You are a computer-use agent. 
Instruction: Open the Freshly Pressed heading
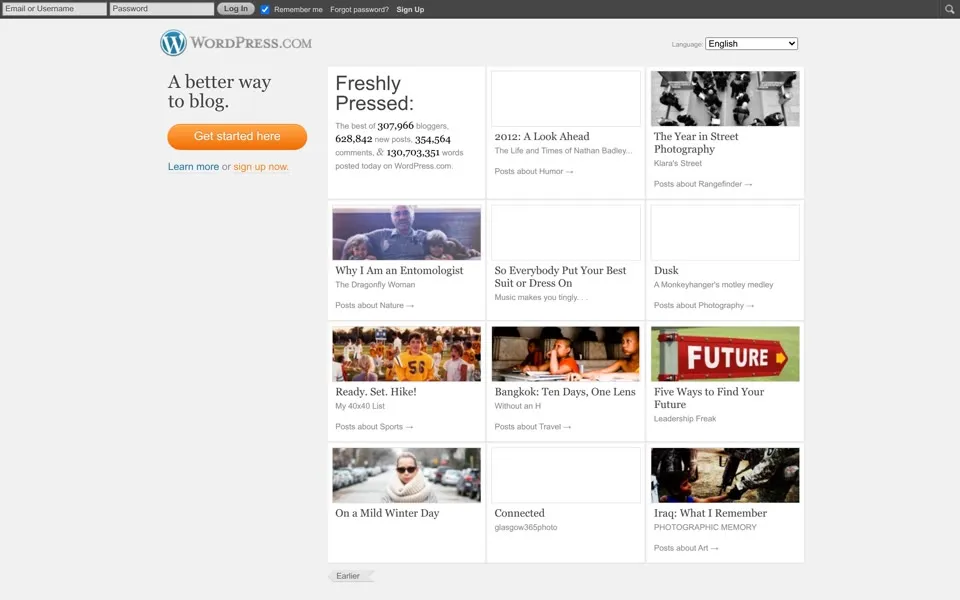coord(374,93)
